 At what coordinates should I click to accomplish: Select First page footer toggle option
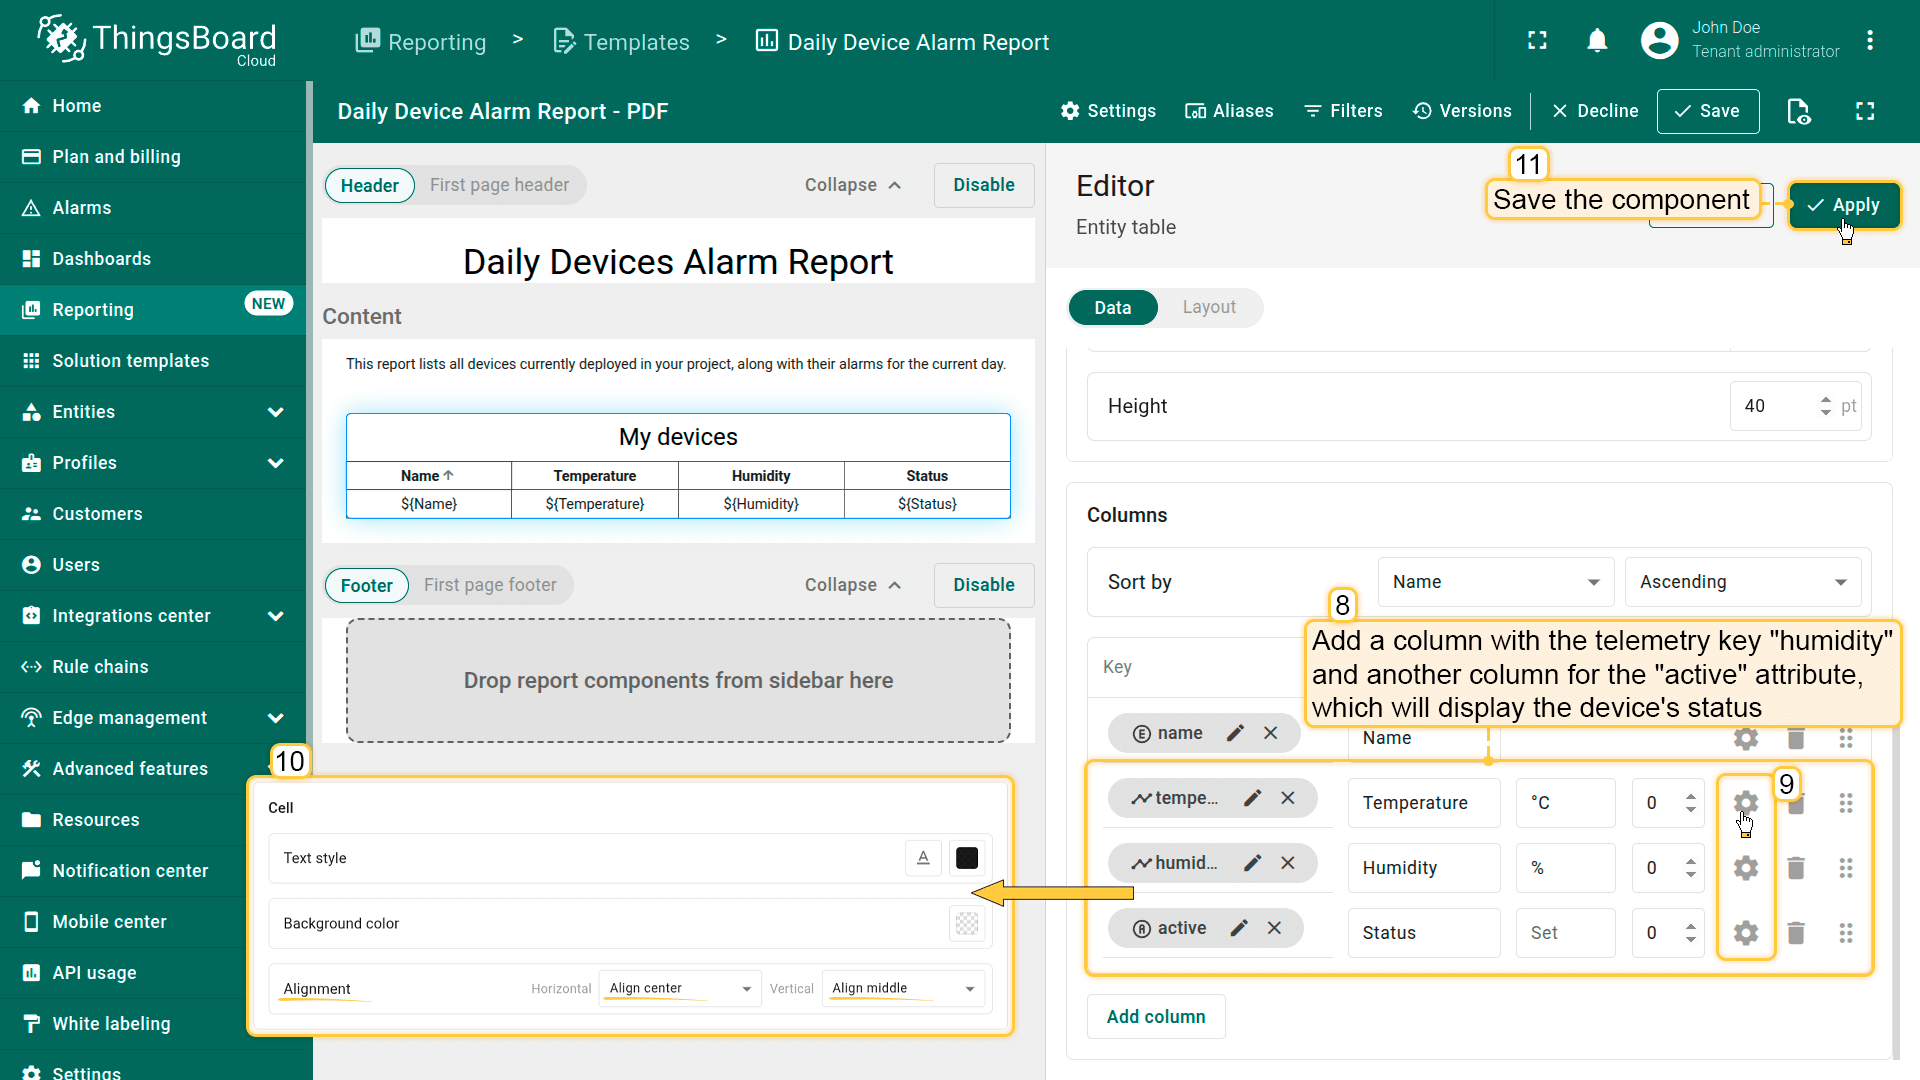(x=490, y=585)
